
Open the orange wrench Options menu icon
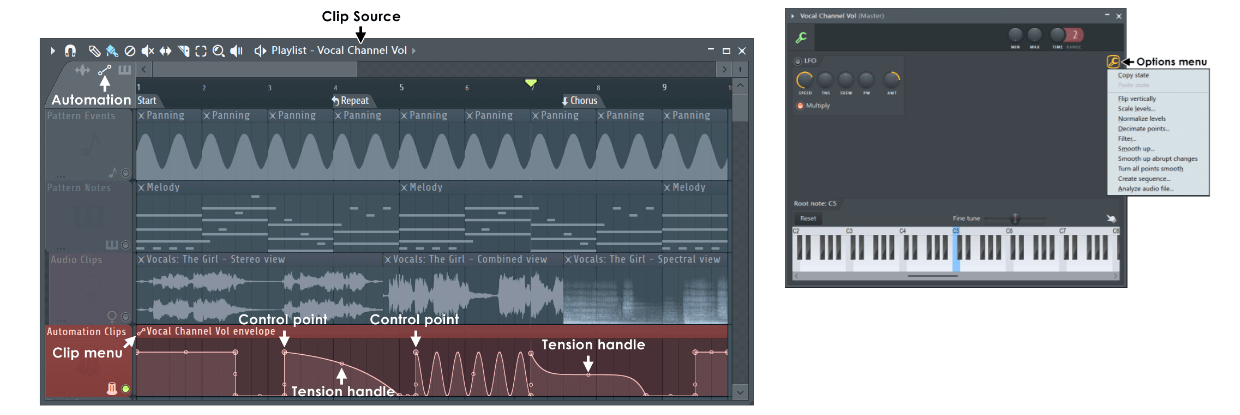(x=1113, y=62)
